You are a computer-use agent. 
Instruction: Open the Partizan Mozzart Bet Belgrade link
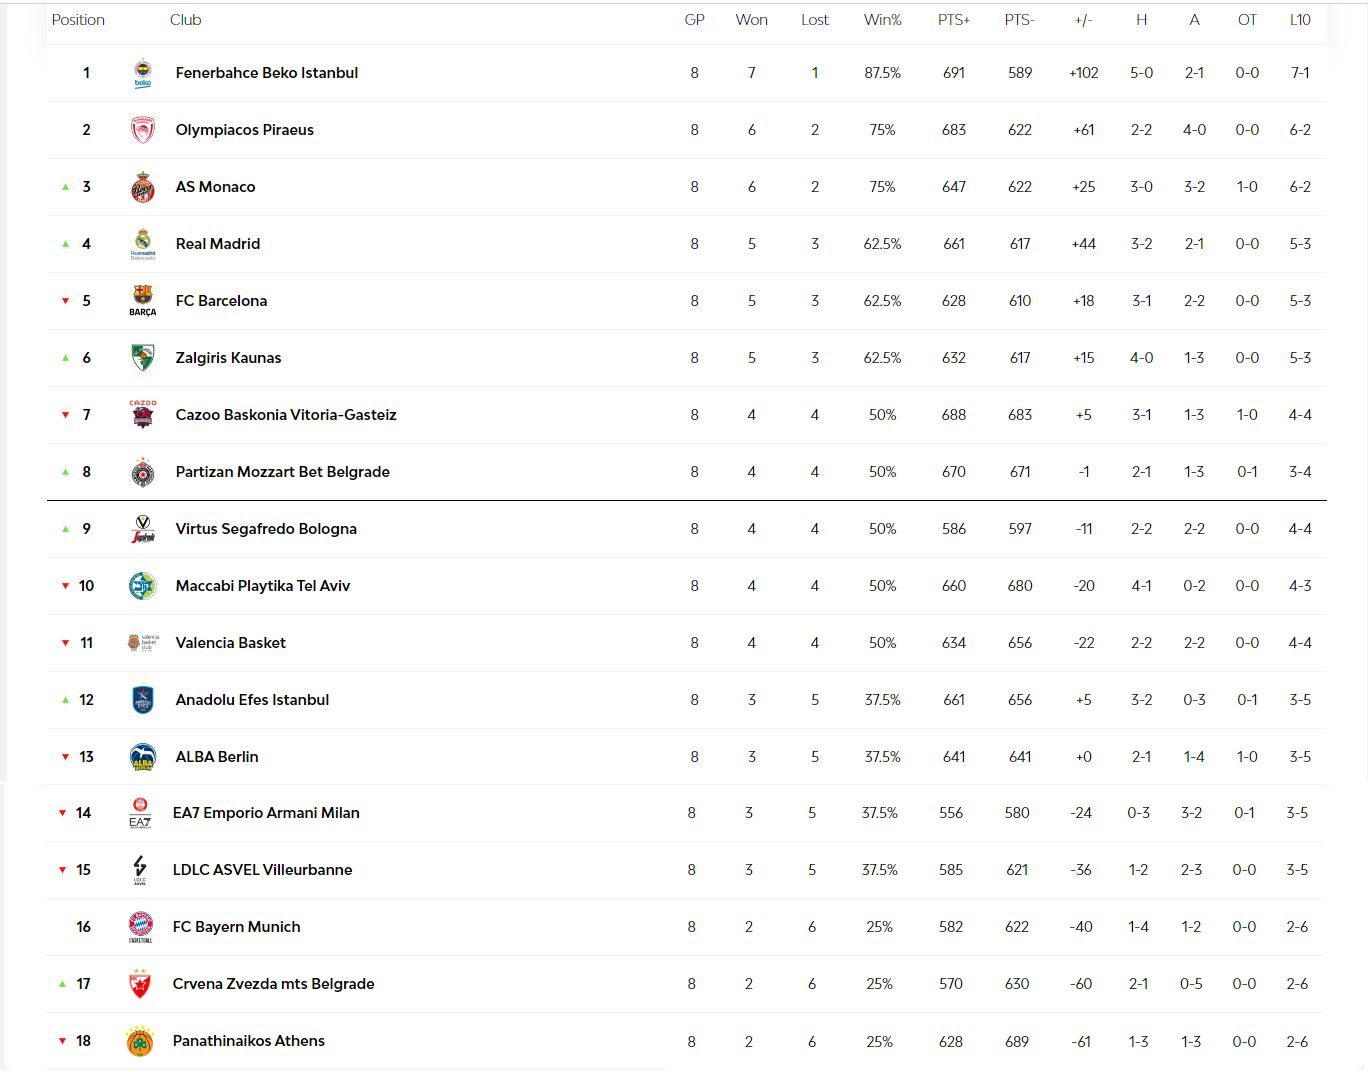tap(282, 472)
